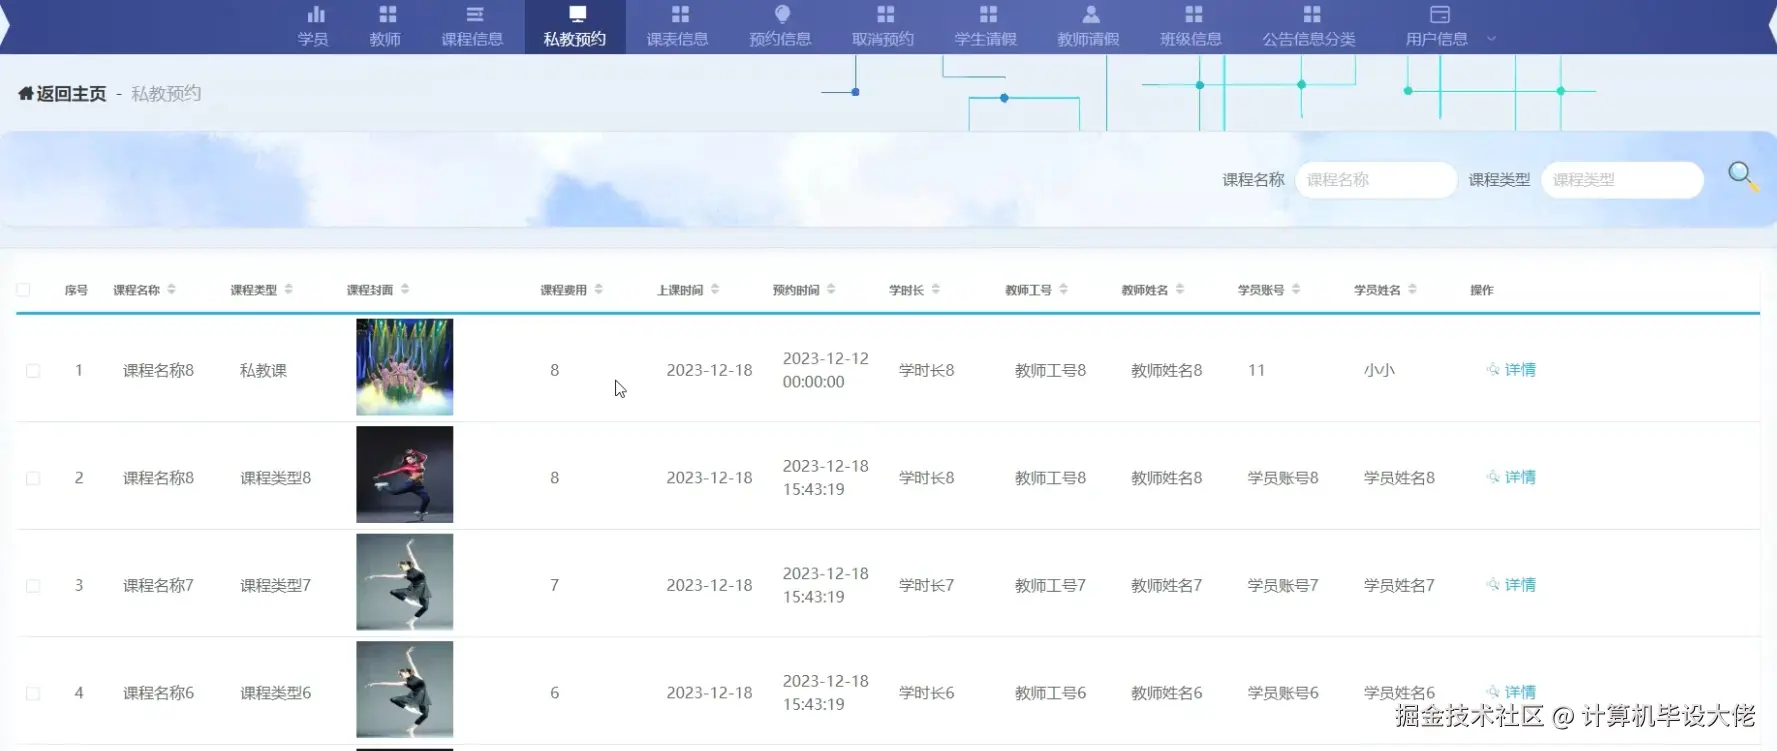Viewport: 1777px width, 751px height.
Task: Open 详情 for row 课程名称8 私教课
Action: pyautogui.click(x=1511, y=370)
